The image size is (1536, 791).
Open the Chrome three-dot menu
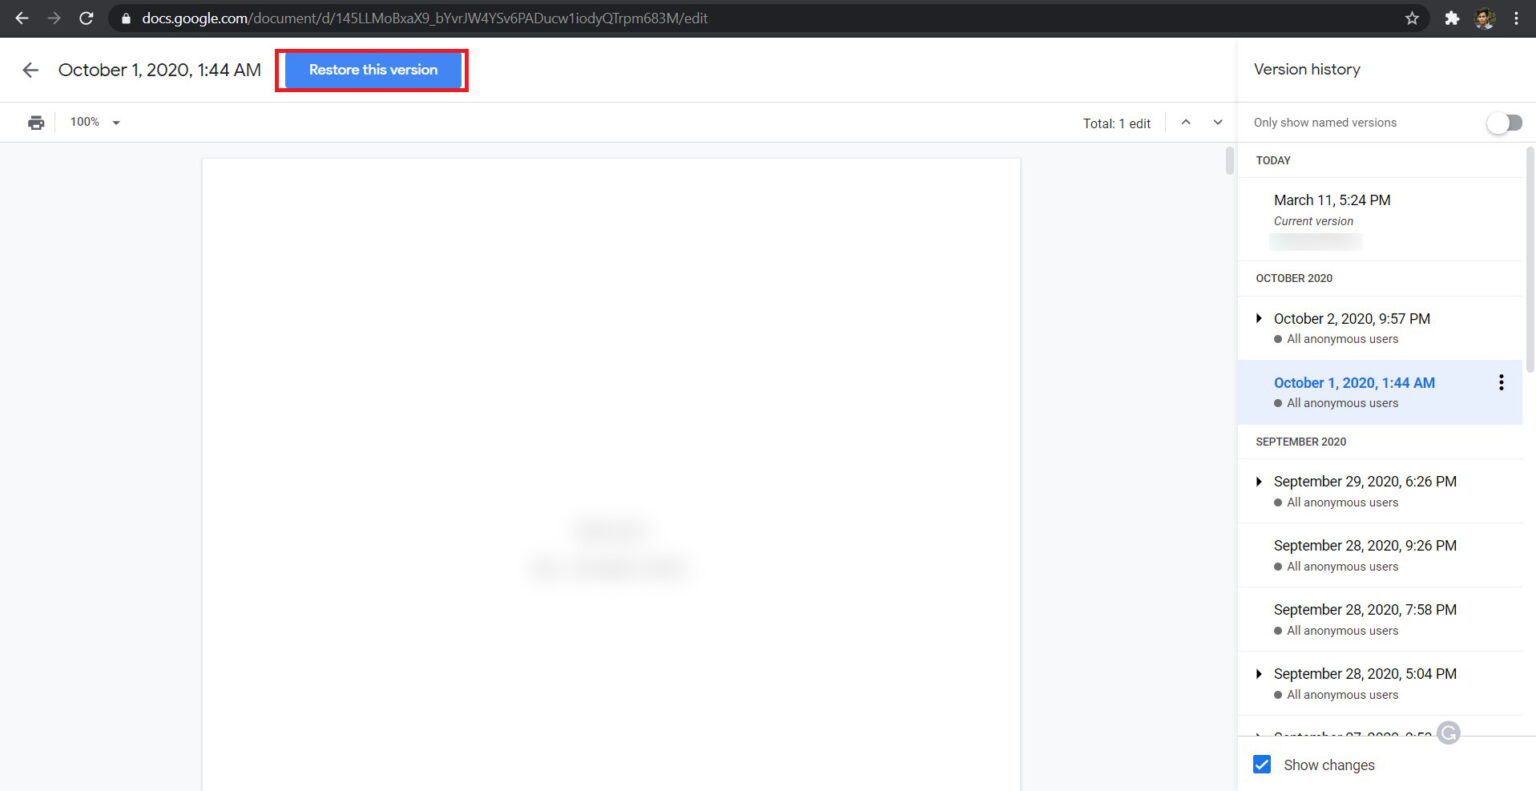pyautogui.click(x=1516, y=18)
